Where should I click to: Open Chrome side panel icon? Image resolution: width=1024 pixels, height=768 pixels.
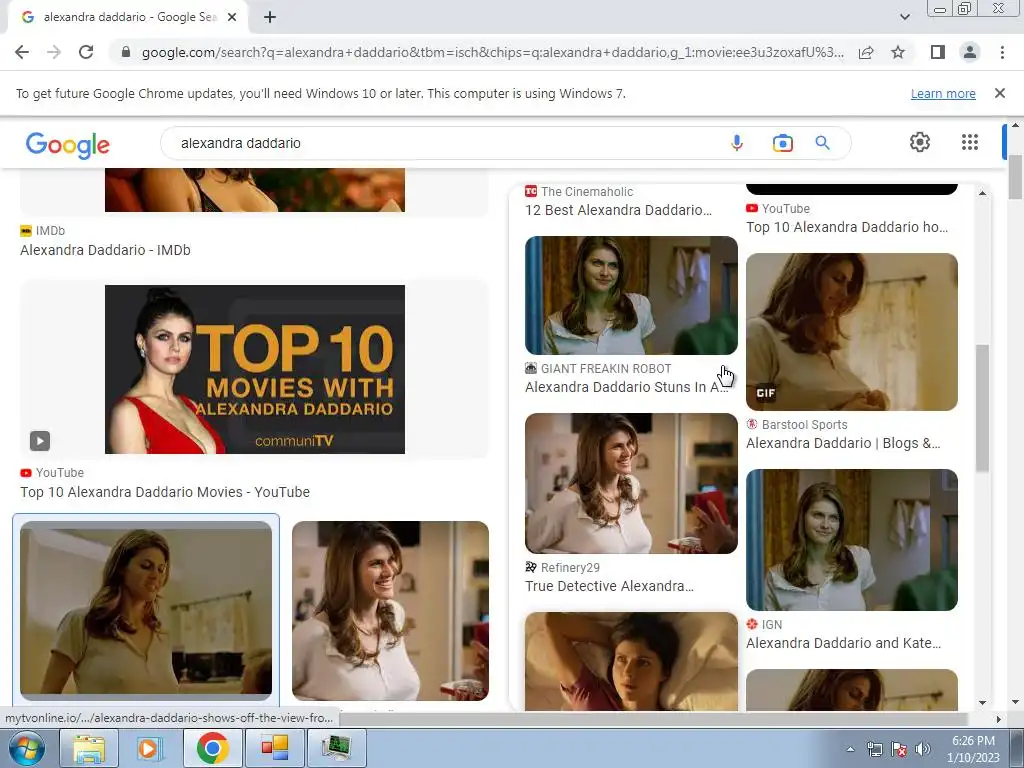pos(938,52)
